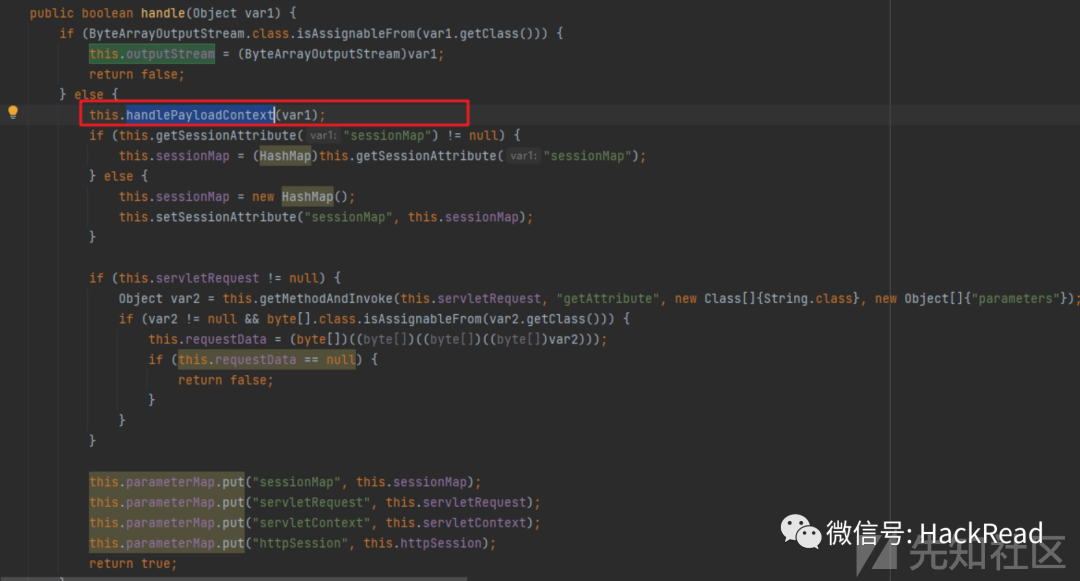This screenshot has height=581, width=1080.
Task: Click 'this.servletRequest != null' condition
Action: point(218,278)
